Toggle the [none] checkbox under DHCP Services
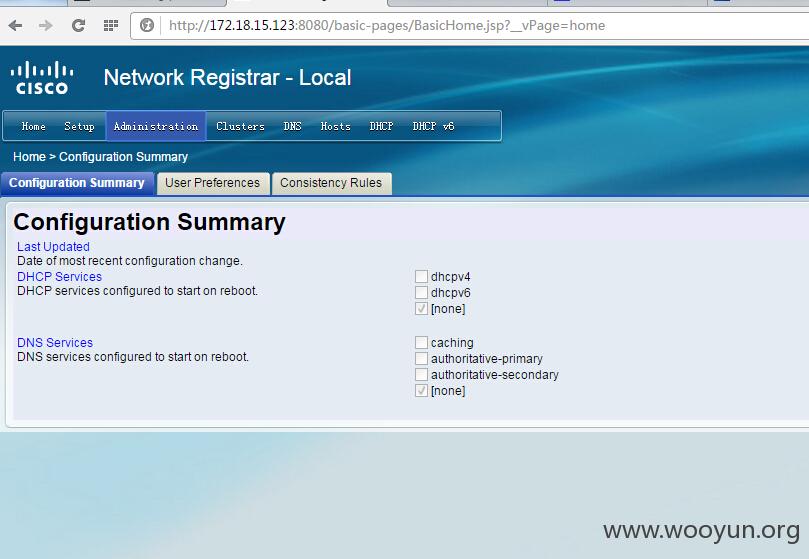Screen dimensions: 809x559 coord(421,309)
